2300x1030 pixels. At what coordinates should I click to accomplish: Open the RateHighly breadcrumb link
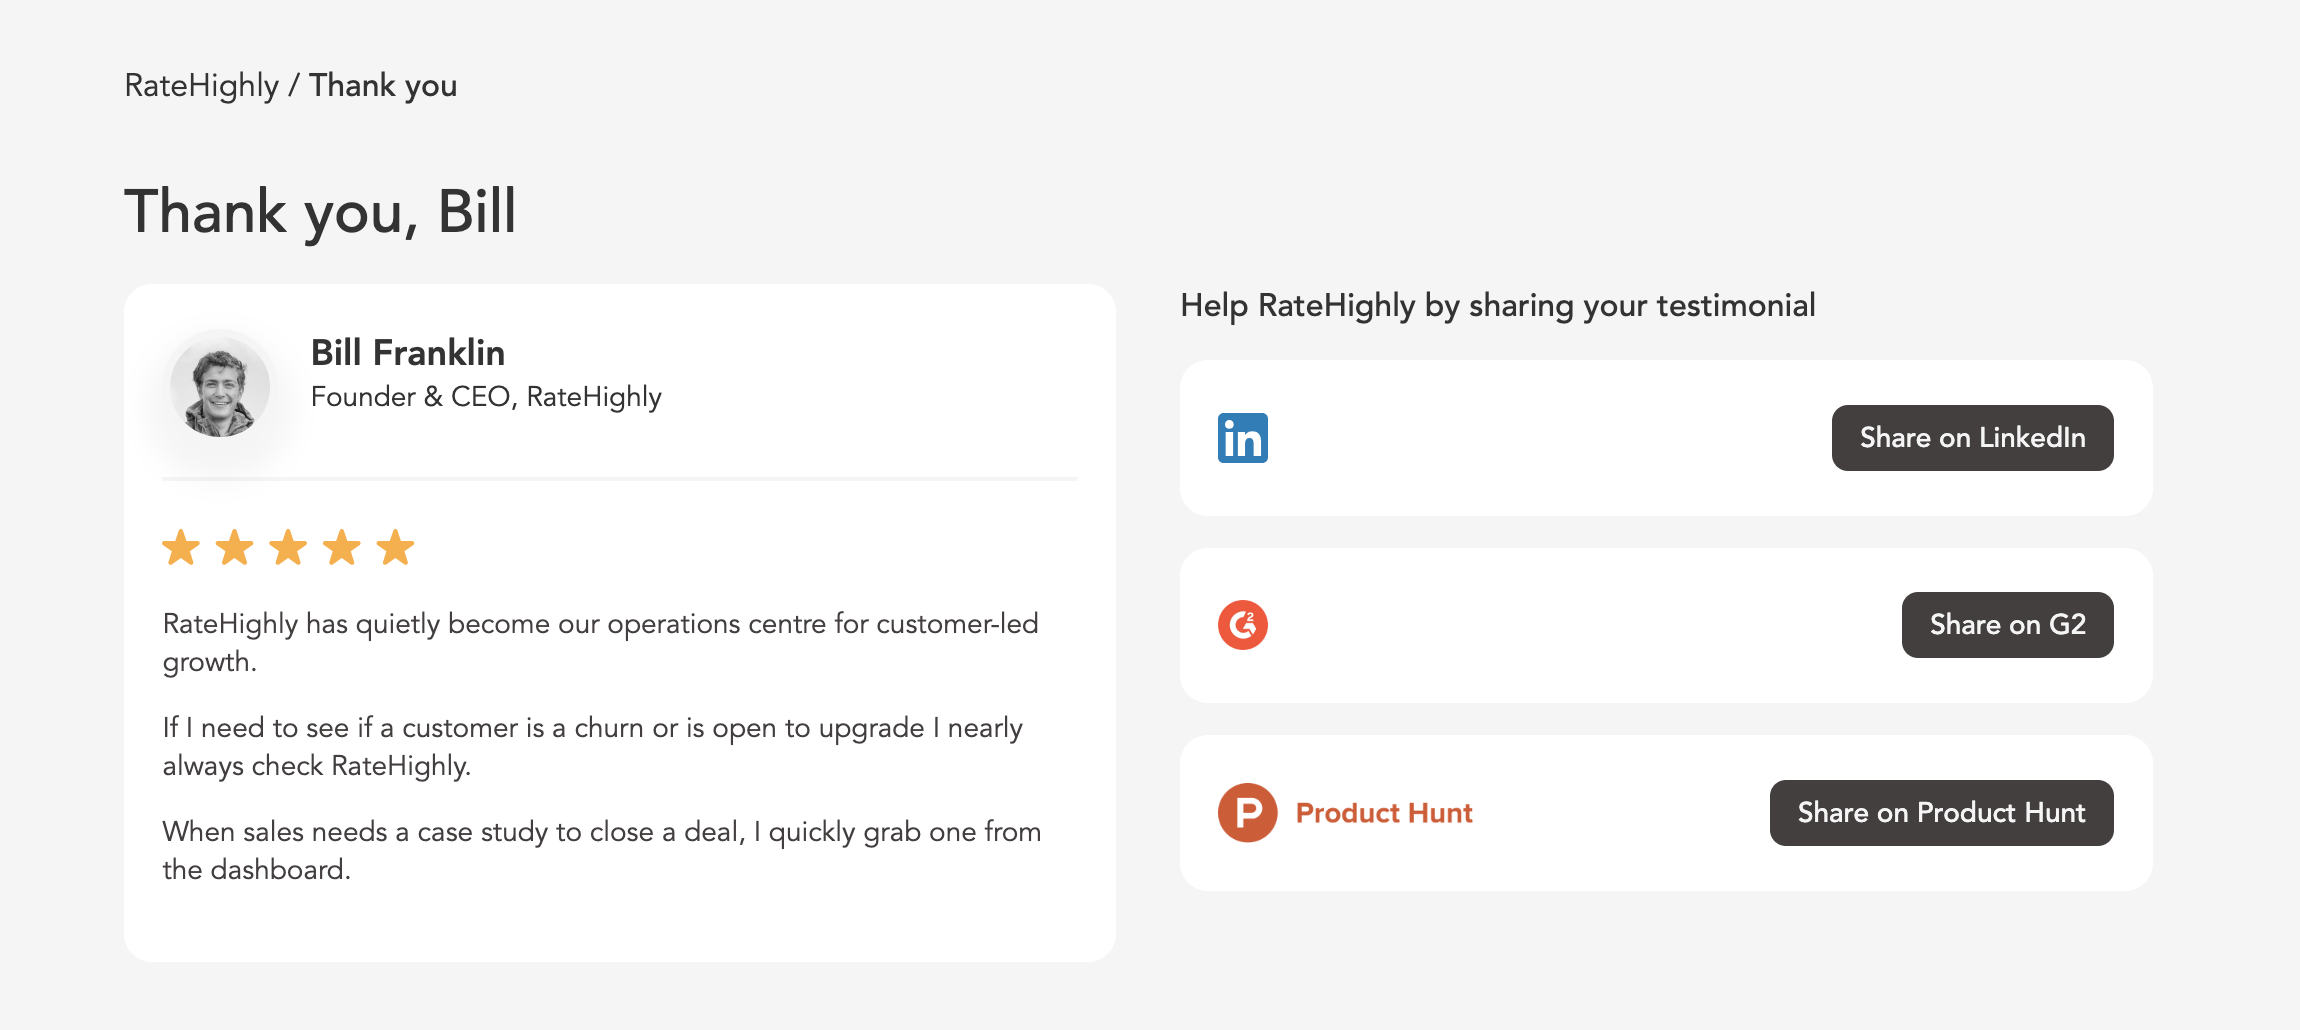pyautogui.click(x=201, y=86)
